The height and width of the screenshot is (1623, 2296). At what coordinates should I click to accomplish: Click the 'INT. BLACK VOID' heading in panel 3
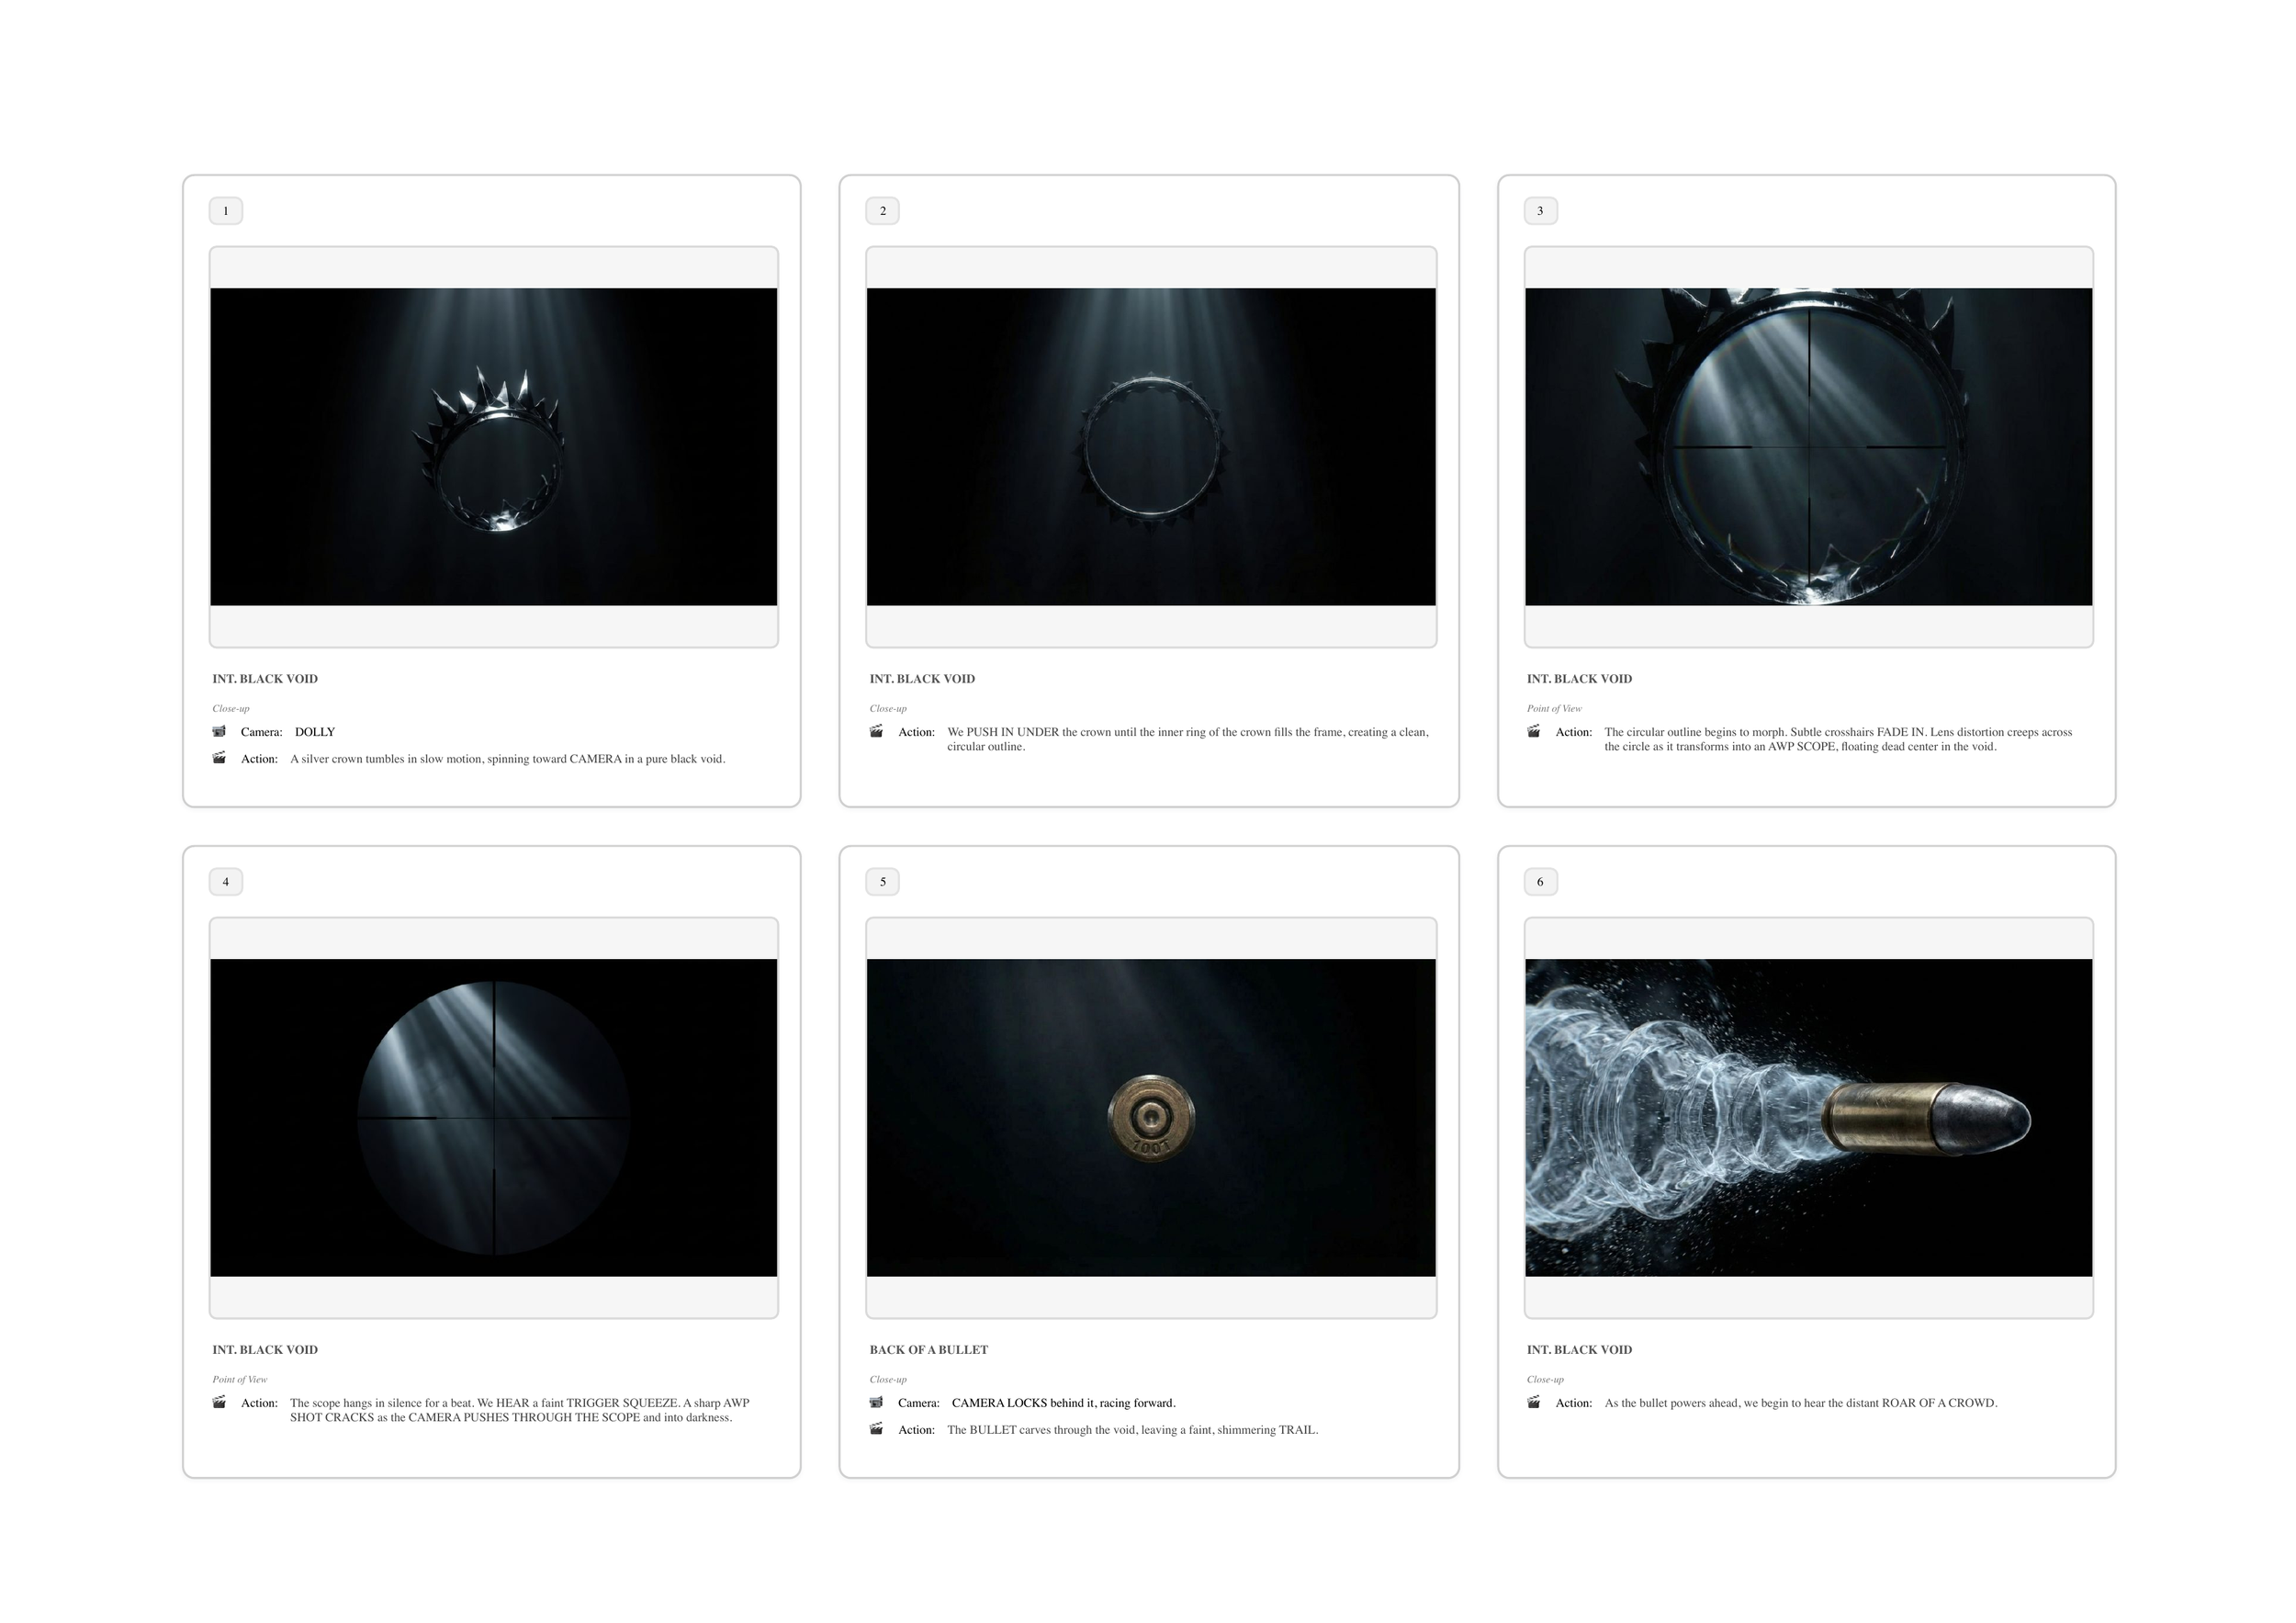click(x=1580, y=679)
